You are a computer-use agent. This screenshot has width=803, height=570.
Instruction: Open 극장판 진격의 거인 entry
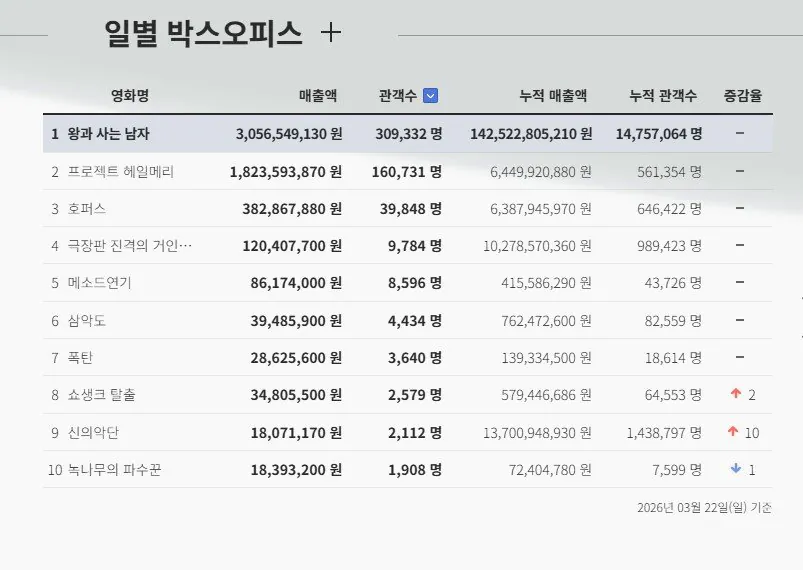coord(129,245)
